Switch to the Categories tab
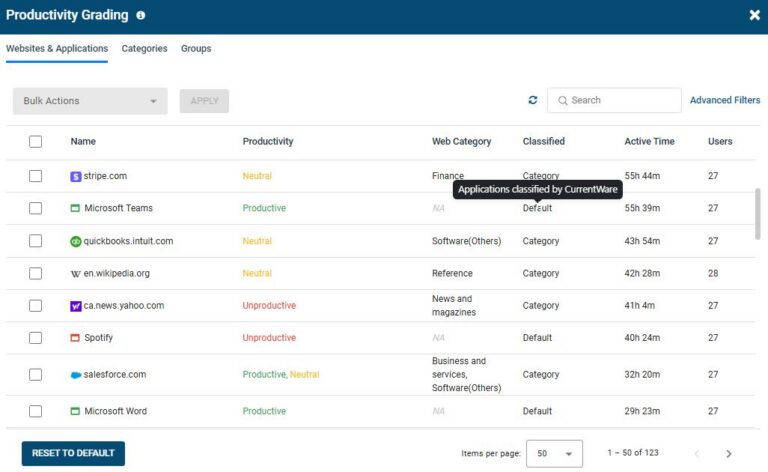Viewport: 768px width, 472px height. click(144, 48)
